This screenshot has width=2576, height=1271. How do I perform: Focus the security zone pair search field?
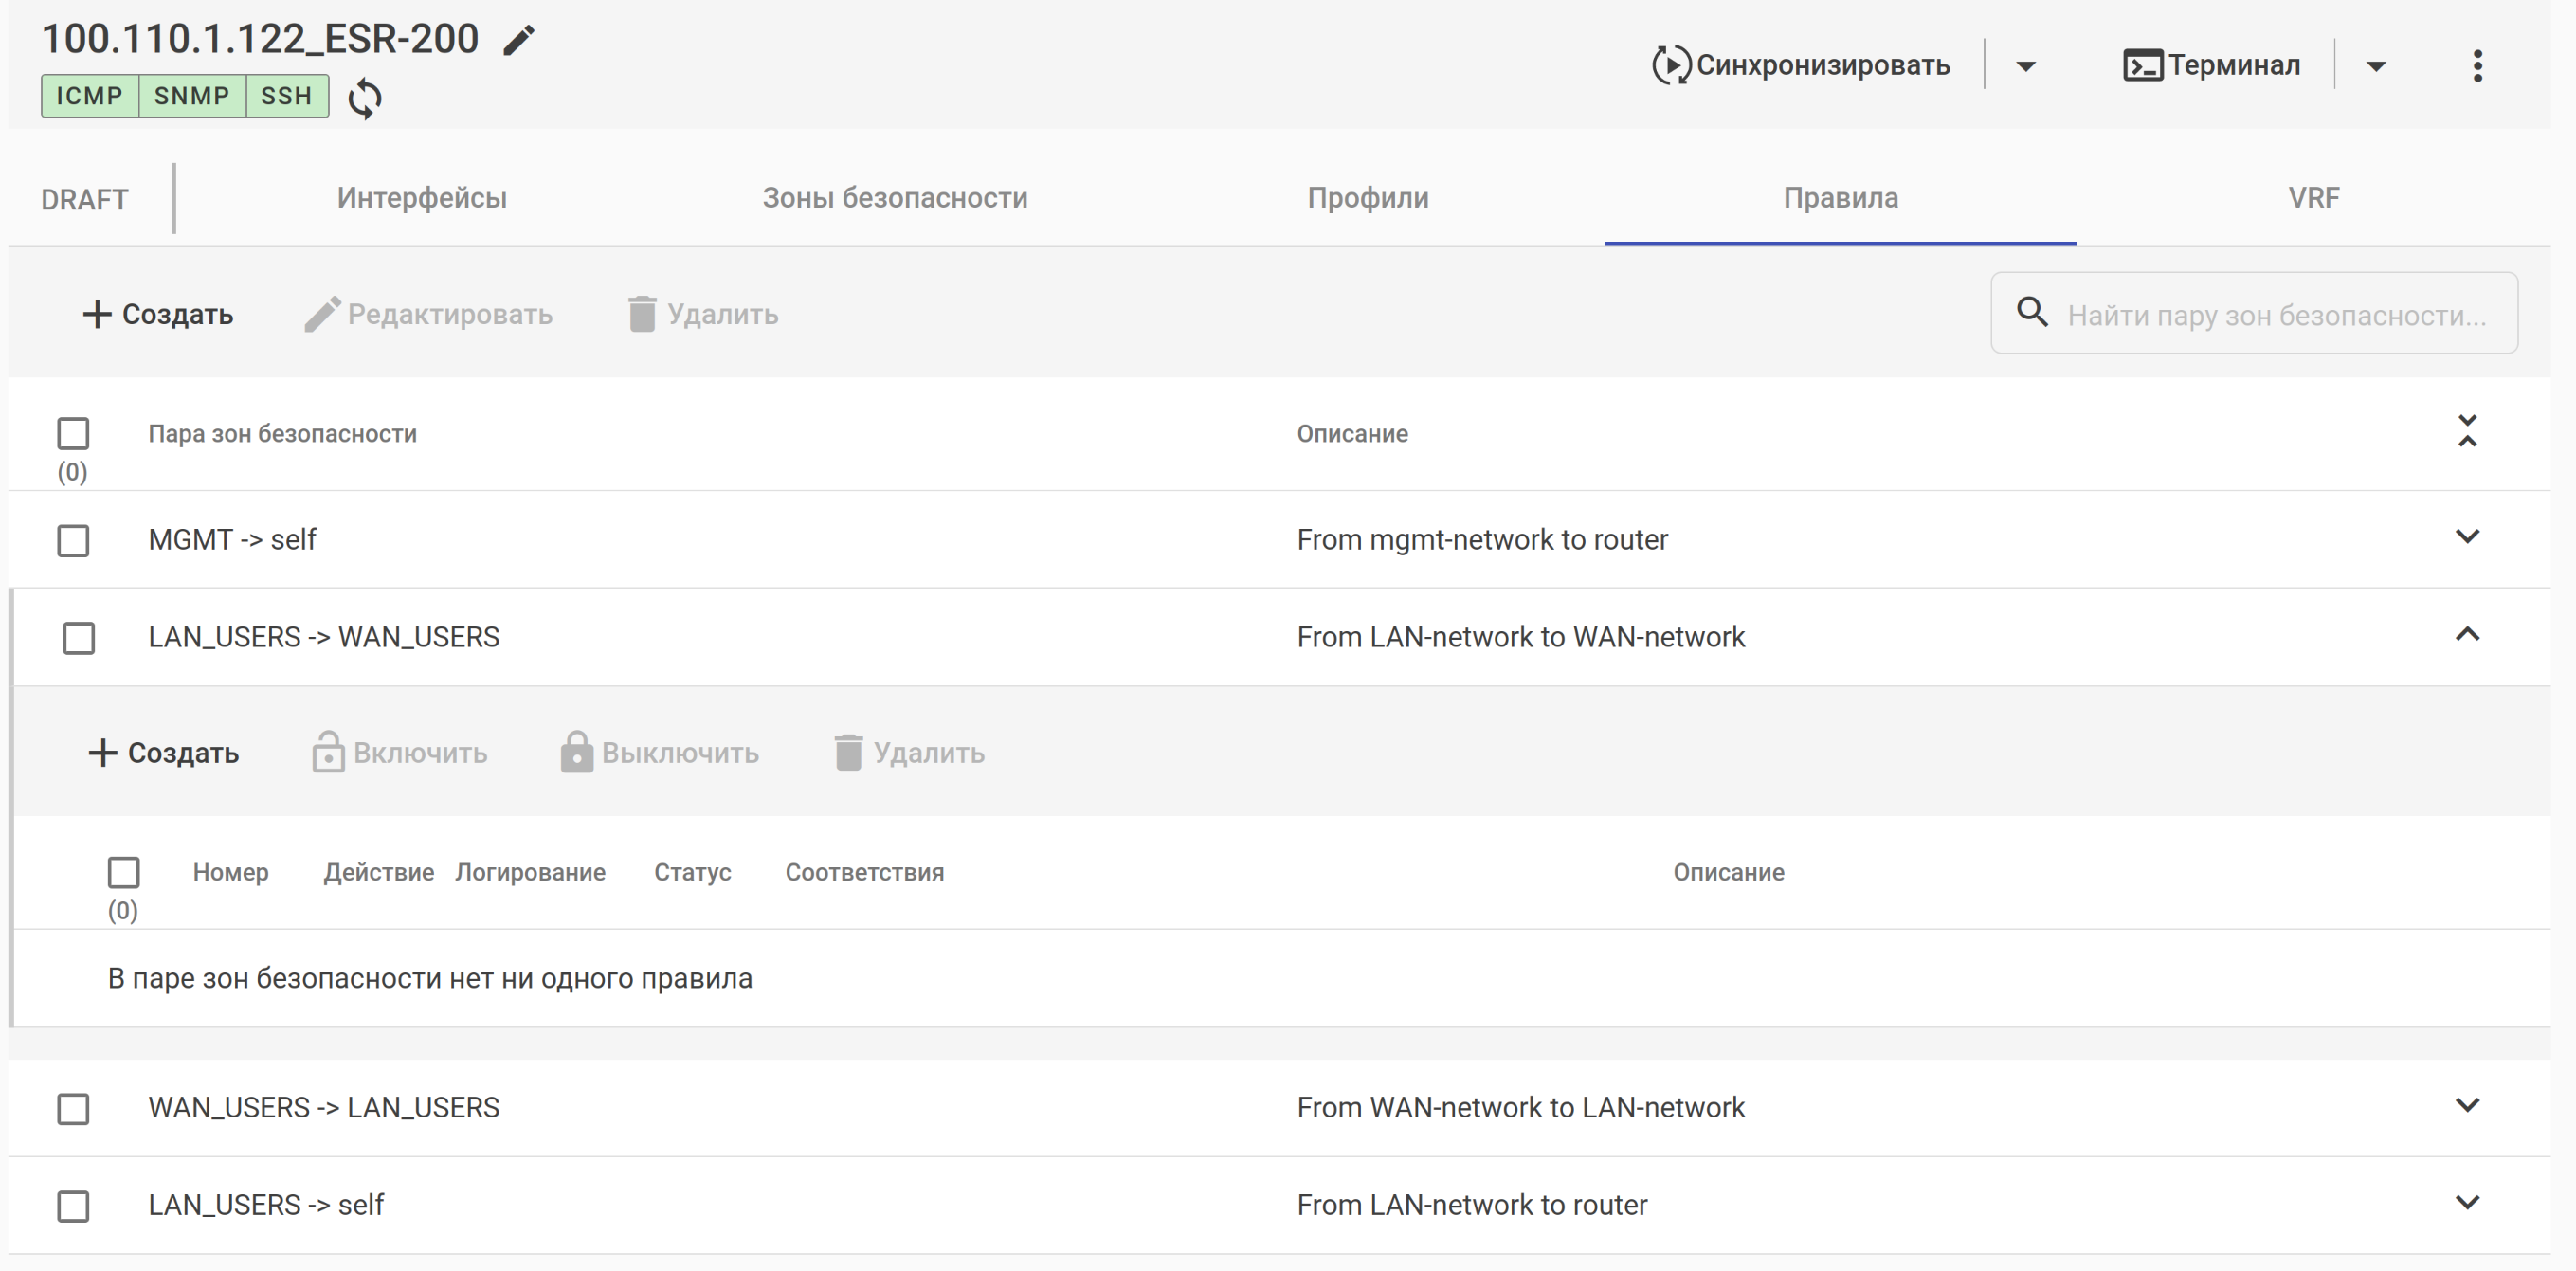[2275, 315]
